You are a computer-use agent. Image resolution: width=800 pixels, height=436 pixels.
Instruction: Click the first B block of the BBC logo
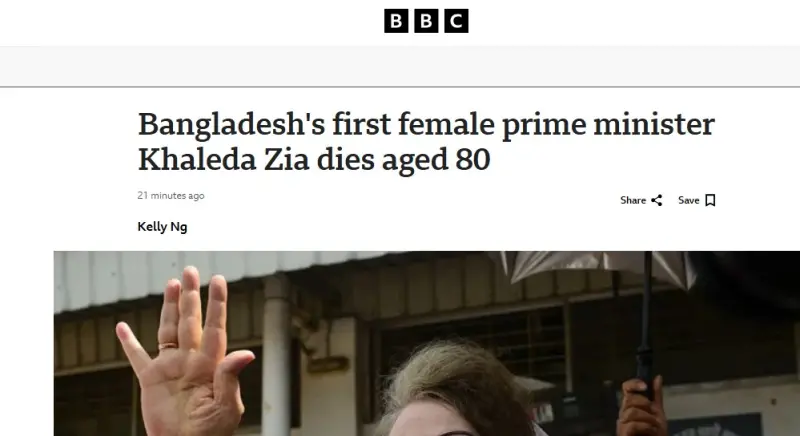coord(397,21)
